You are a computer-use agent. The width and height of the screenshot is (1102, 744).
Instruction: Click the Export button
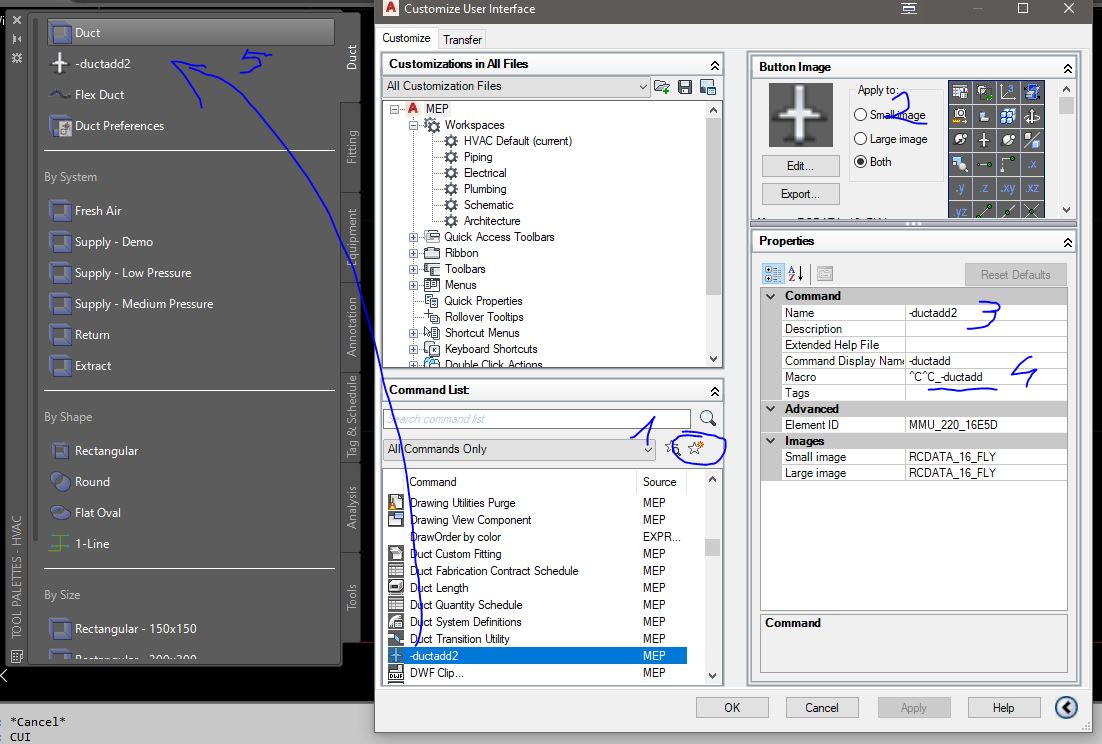point(800,193)
